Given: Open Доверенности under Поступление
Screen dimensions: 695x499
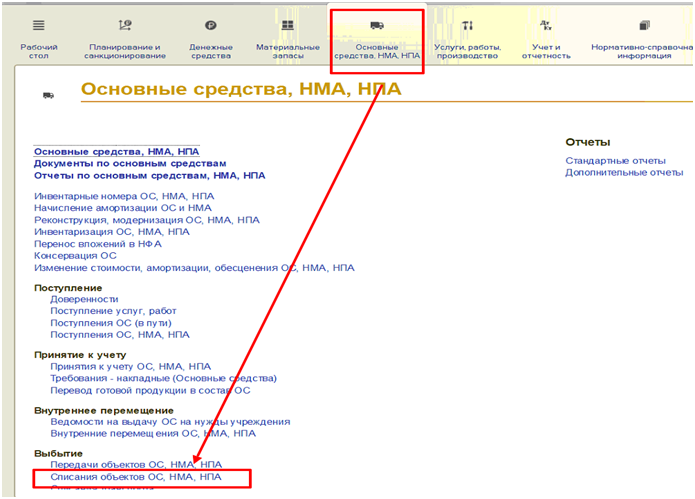Looking at the screenshot, I should [x=84, y=299].
